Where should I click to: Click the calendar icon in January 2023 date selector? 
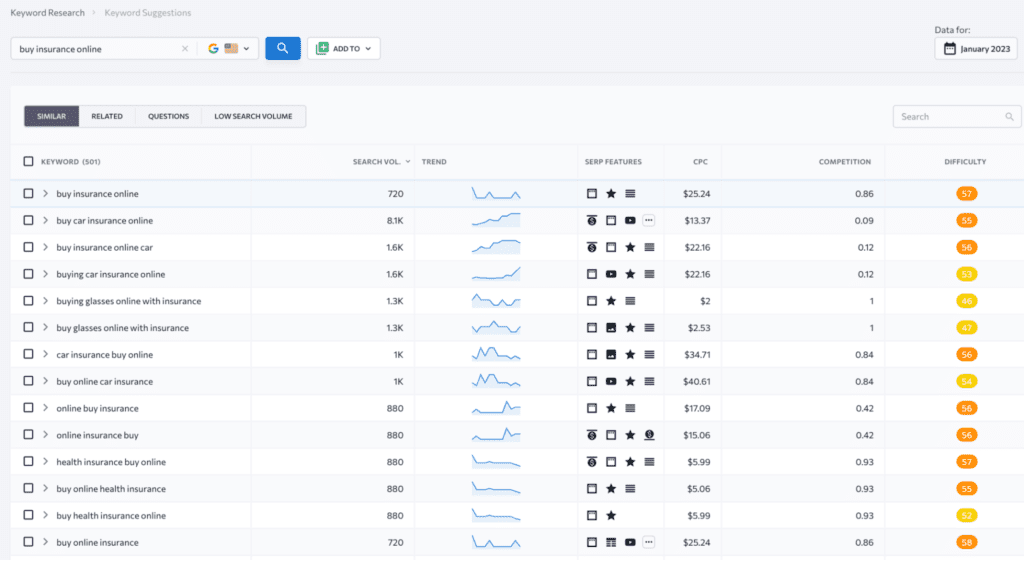949,49
